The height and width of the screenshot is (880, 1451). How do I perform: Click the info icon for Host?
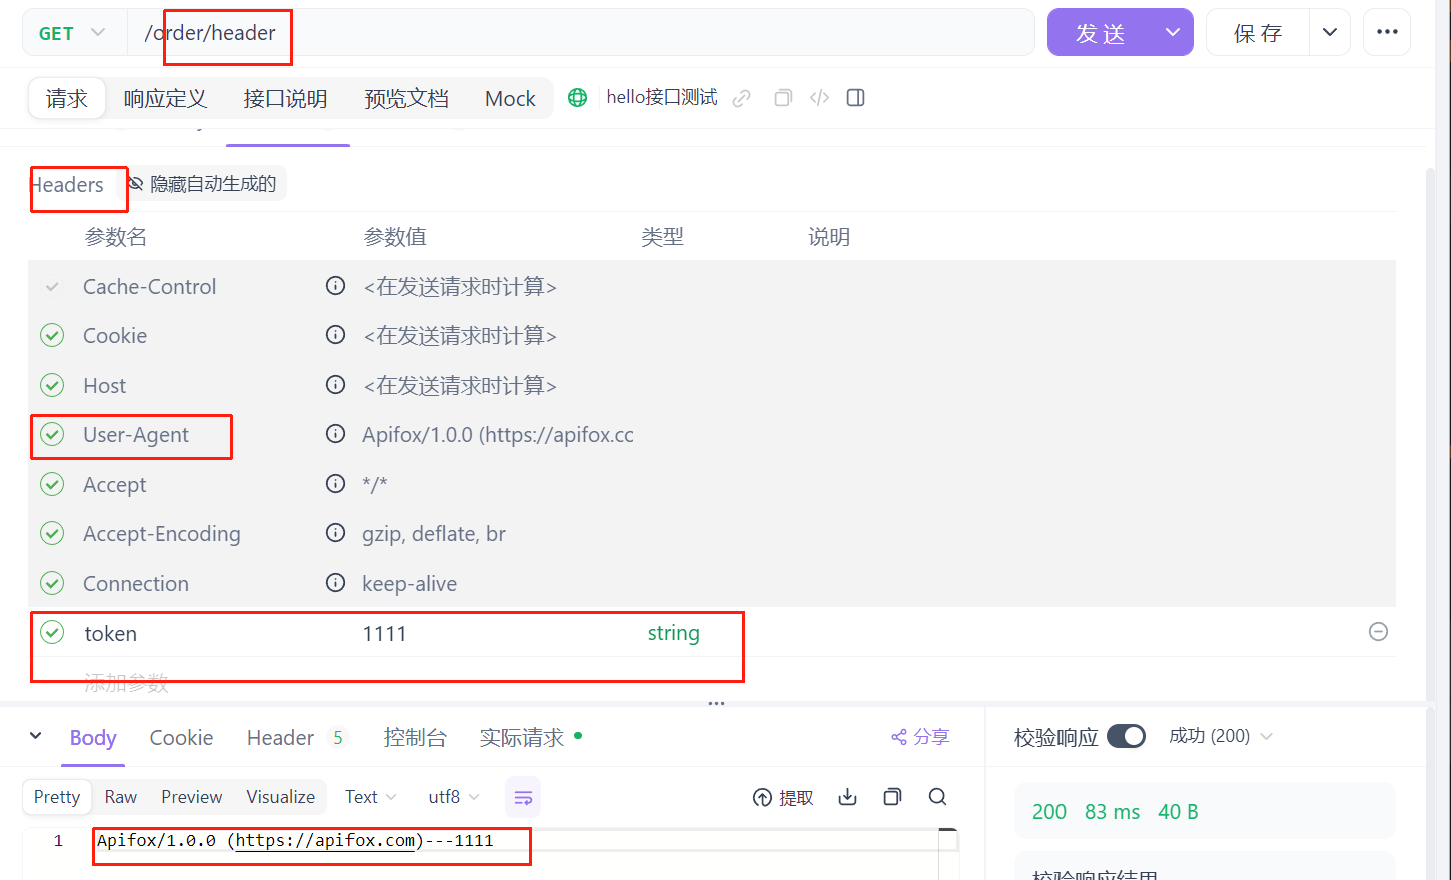pos(336,385)
